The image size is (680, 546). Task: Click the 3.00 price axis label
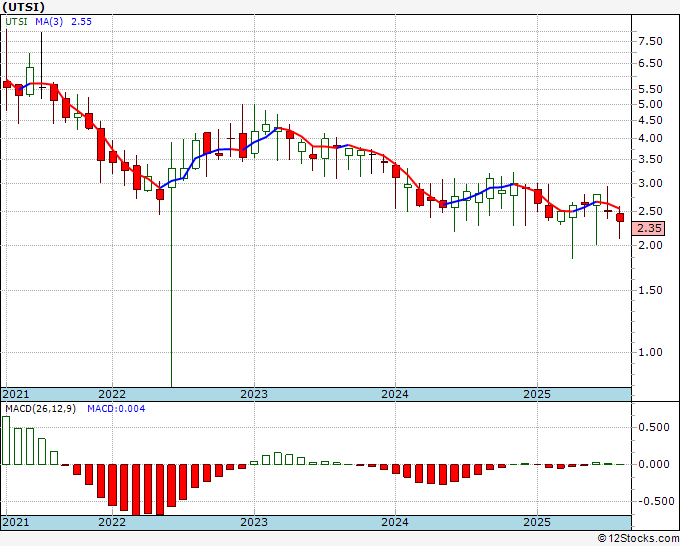(650, 183)
